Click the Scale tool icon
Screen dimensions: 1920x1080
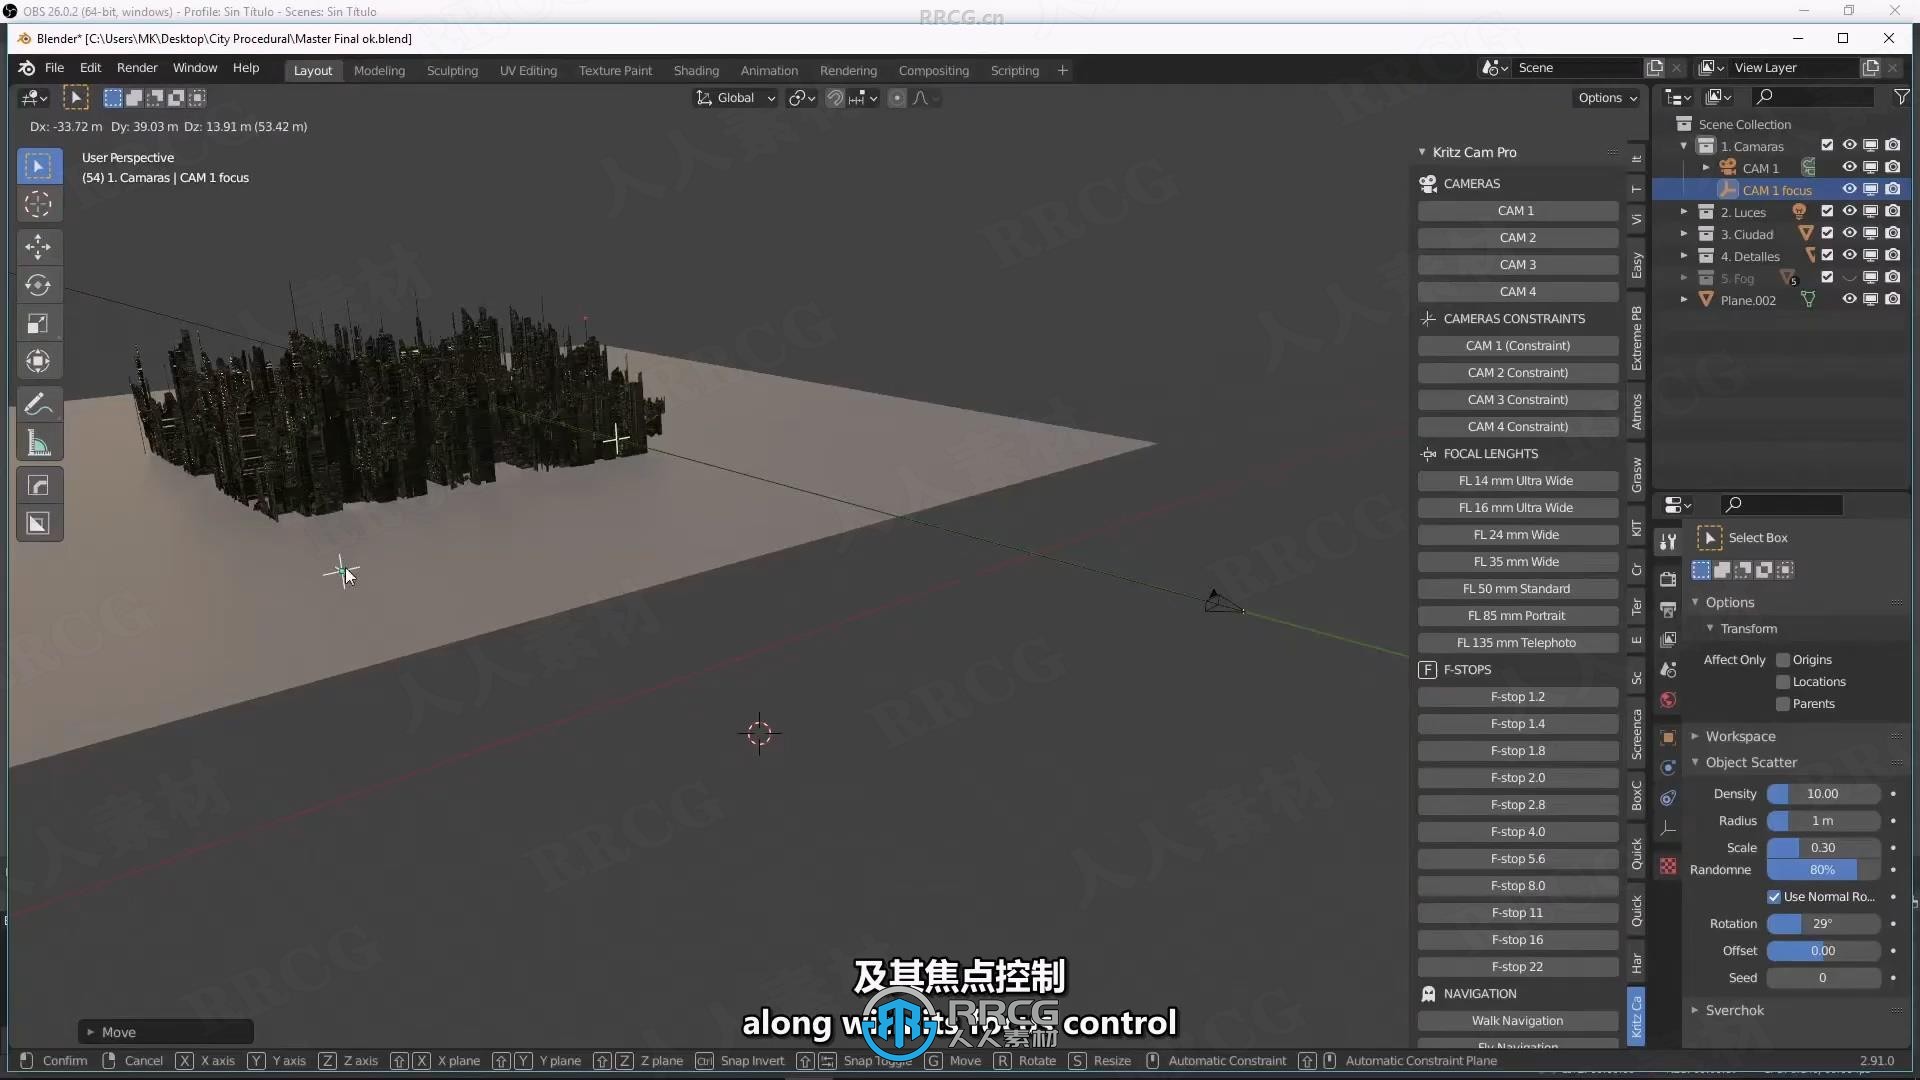pos(37,323)
